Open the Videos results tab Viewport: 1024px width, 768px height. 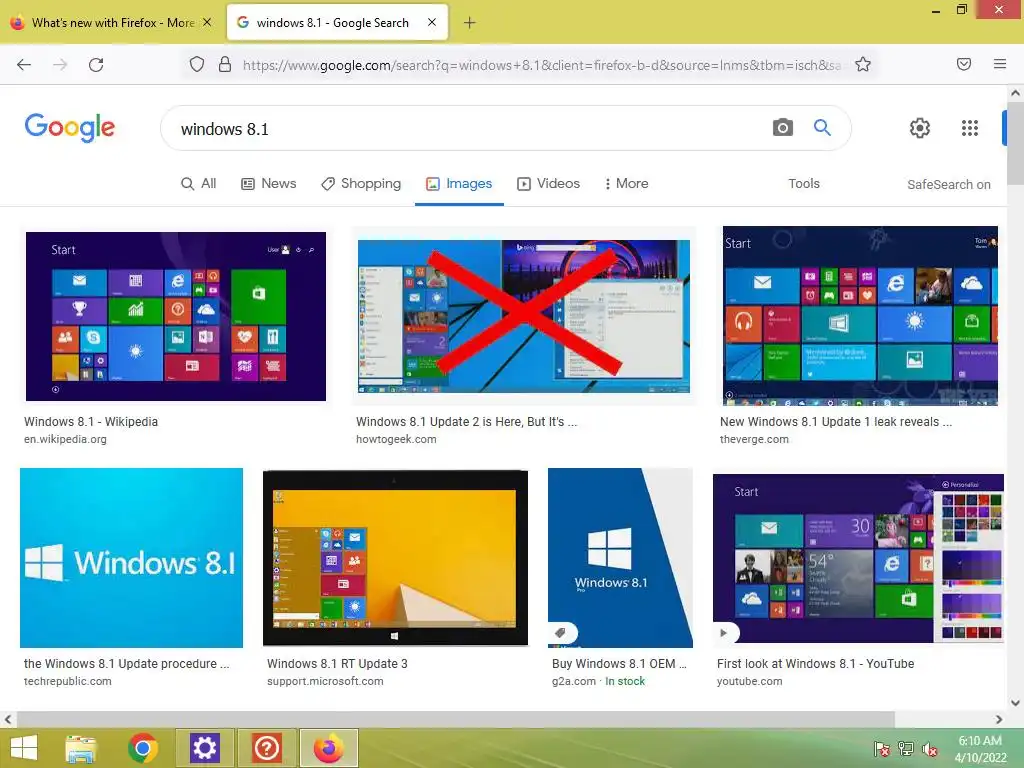pos(549,184)
